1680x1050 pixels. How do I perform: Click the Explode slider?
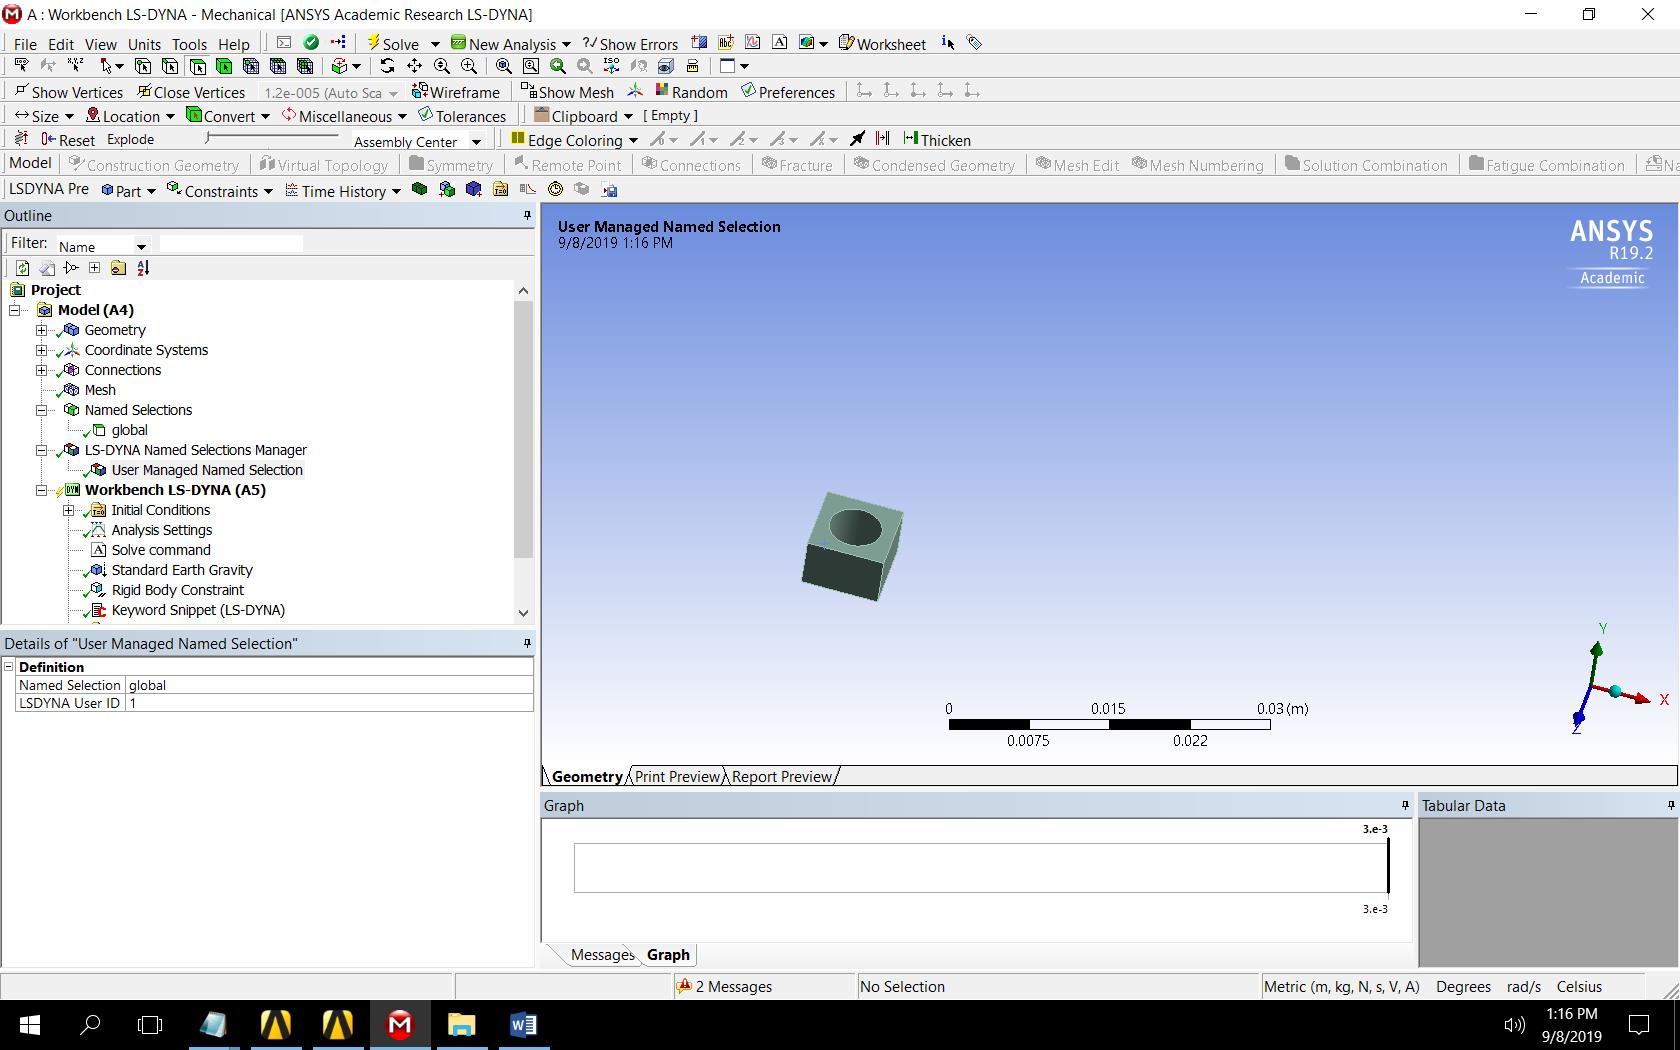coord(272,139)
